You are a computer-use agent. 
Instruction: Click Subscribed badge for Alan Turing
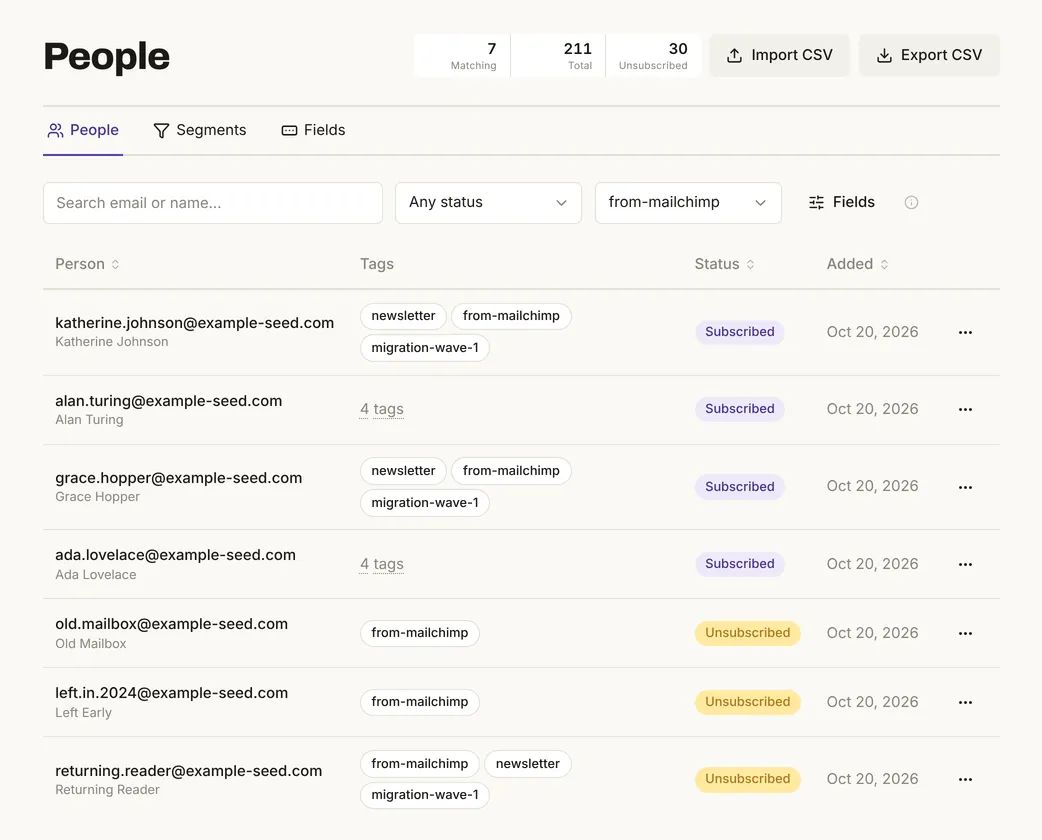tap(740, 409)
